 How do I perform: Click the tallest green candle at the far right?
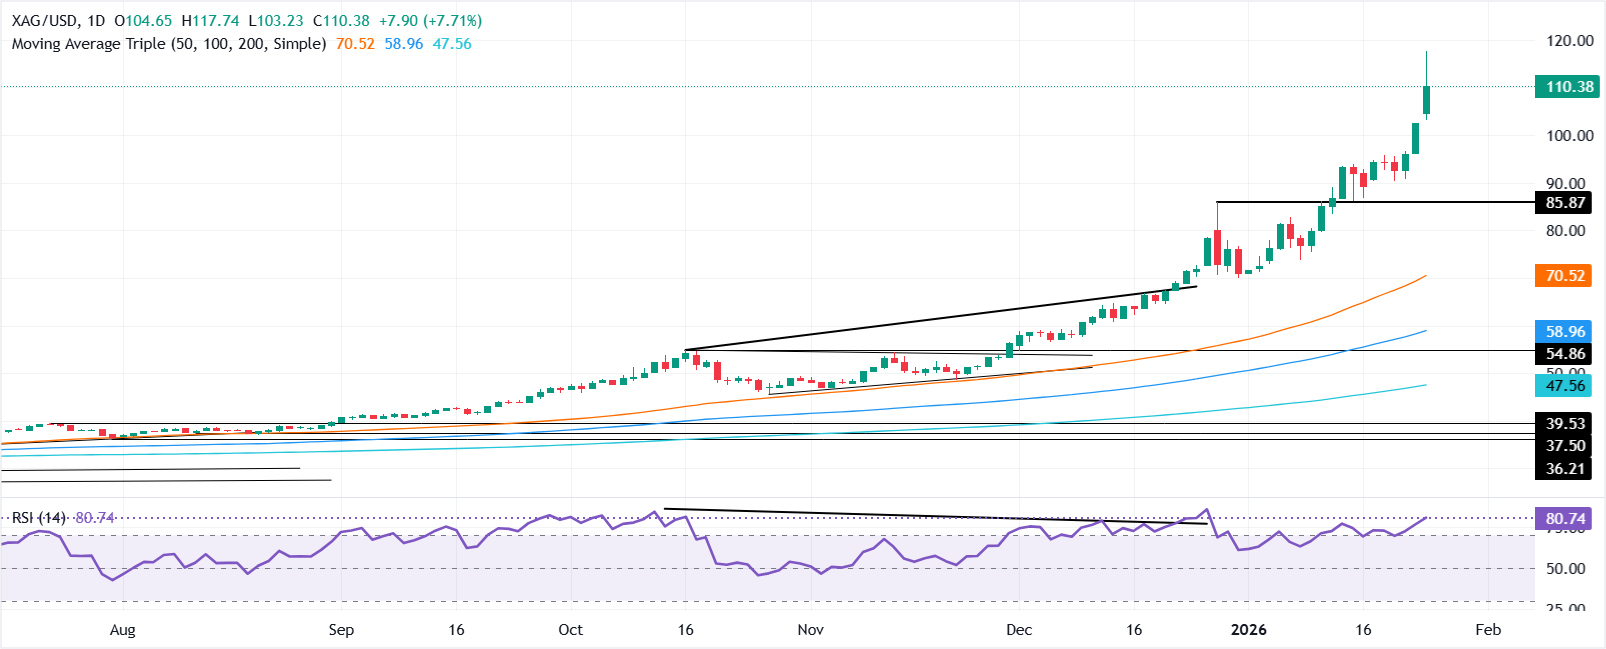1426,100
